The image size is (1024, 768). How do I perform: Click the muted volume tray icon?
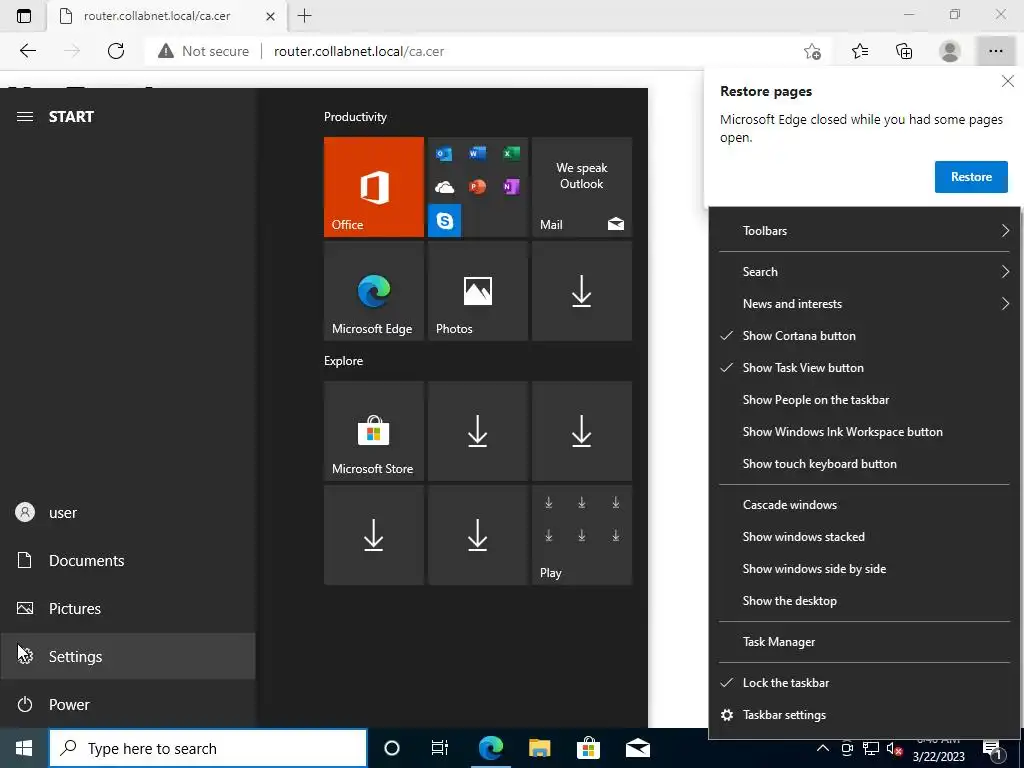pyautogui.click(x=893, y=749)
